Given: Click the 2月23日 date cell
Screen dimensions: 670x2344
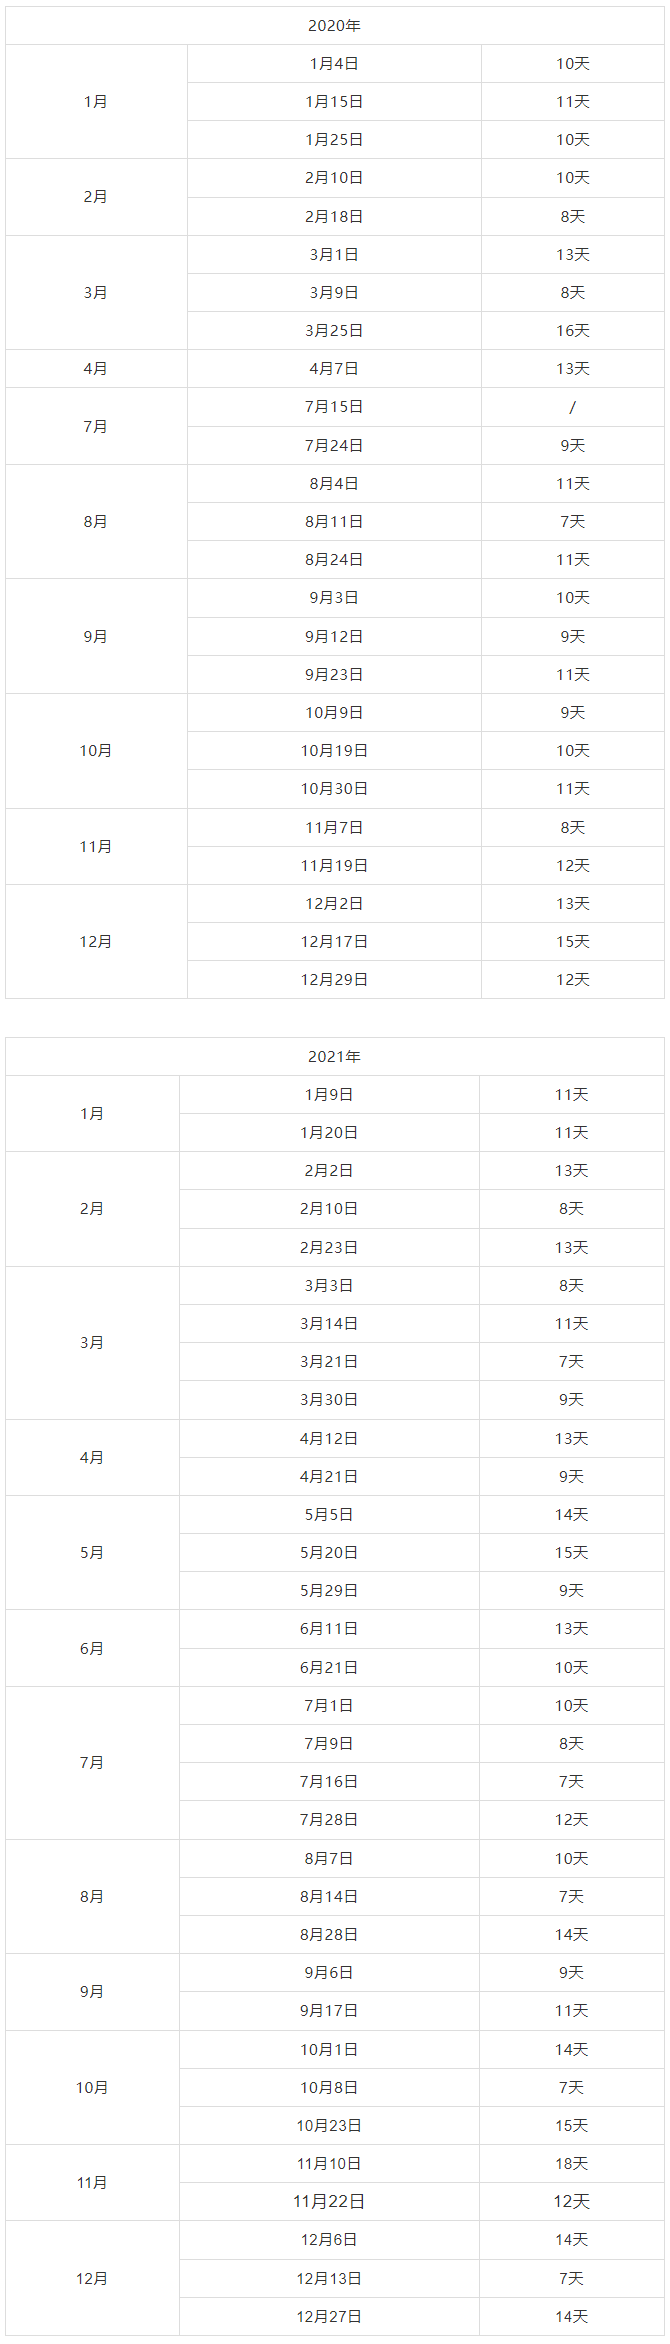Looking at the screenshot, I should point(329,1248).
